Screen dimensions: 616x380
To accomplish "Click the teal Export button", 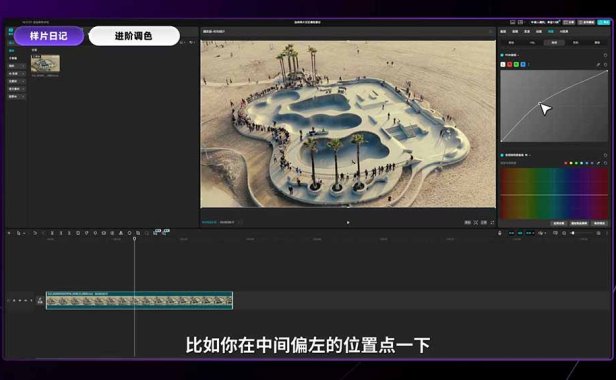I will pos(603,22).
